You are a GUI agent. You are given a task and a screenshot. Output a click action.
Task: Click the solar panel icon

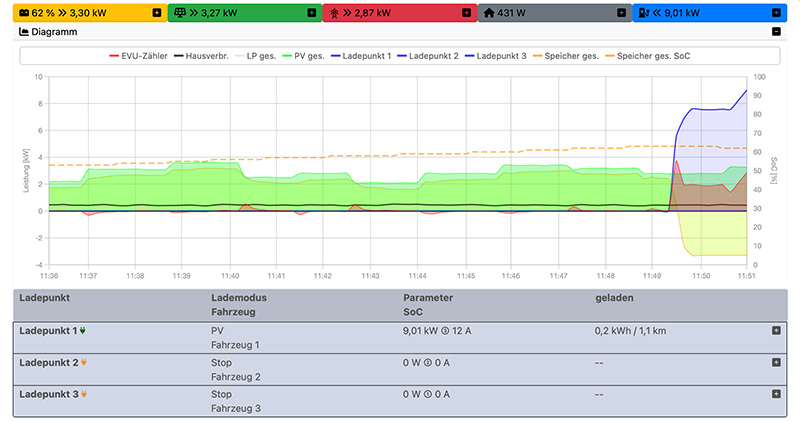tap(180, 13)
